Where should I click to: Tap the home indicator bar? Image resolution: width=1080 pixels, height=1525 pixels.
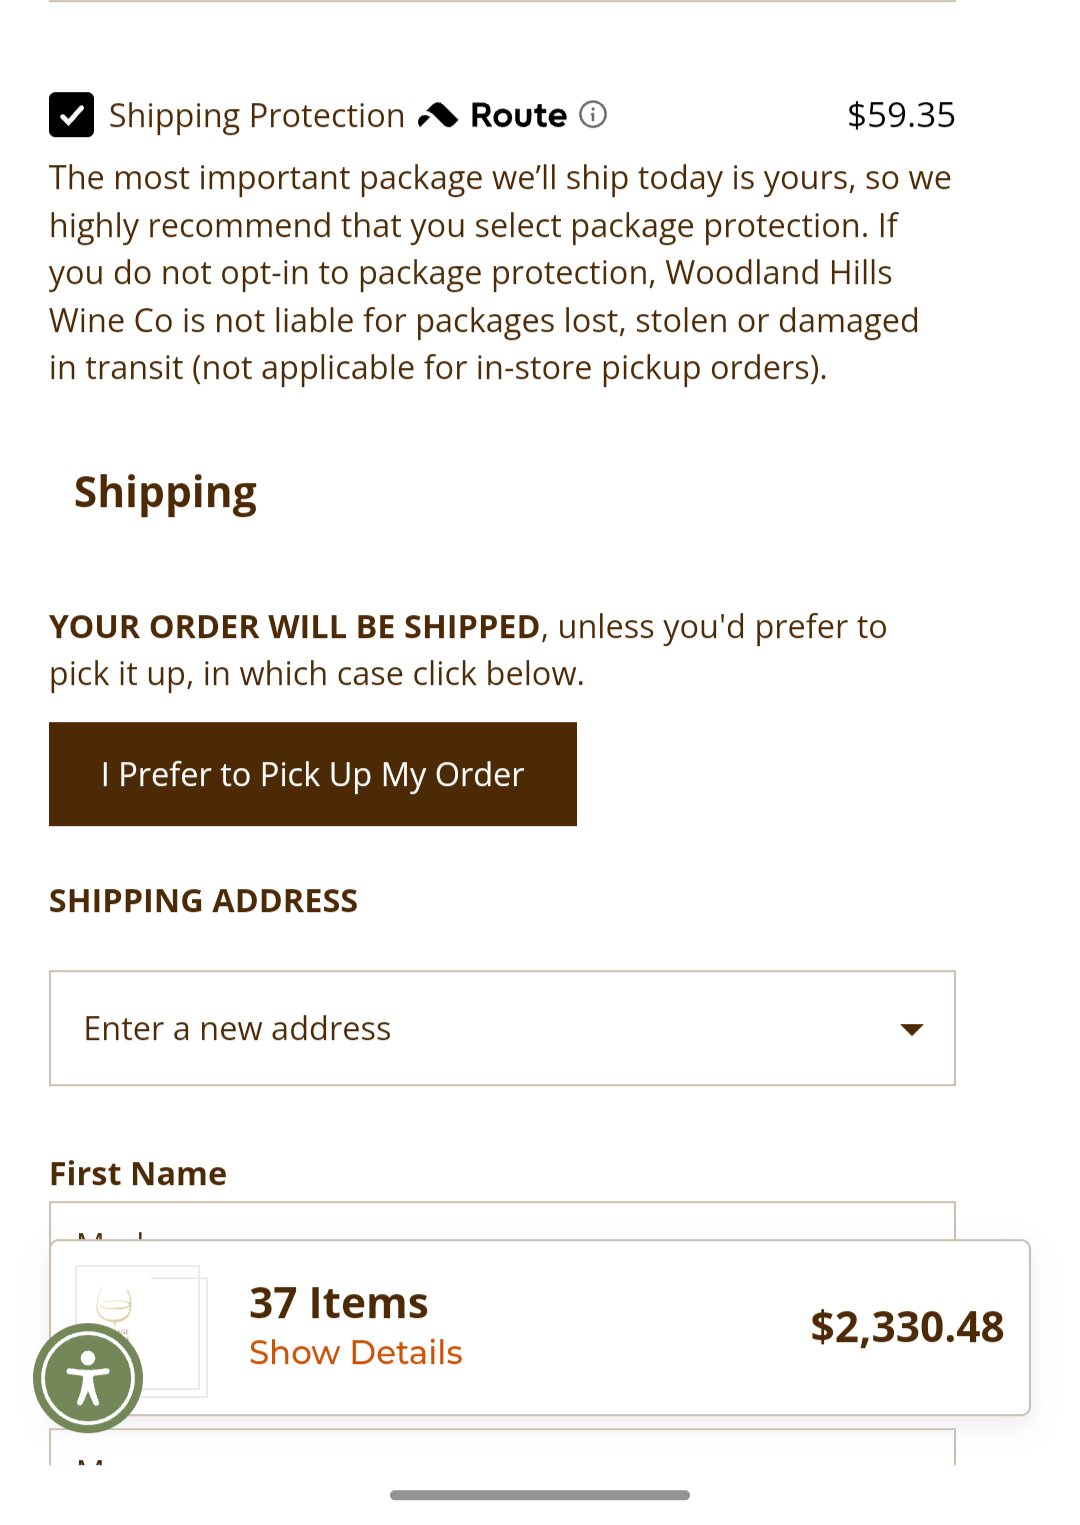[x=540, y=1495]
